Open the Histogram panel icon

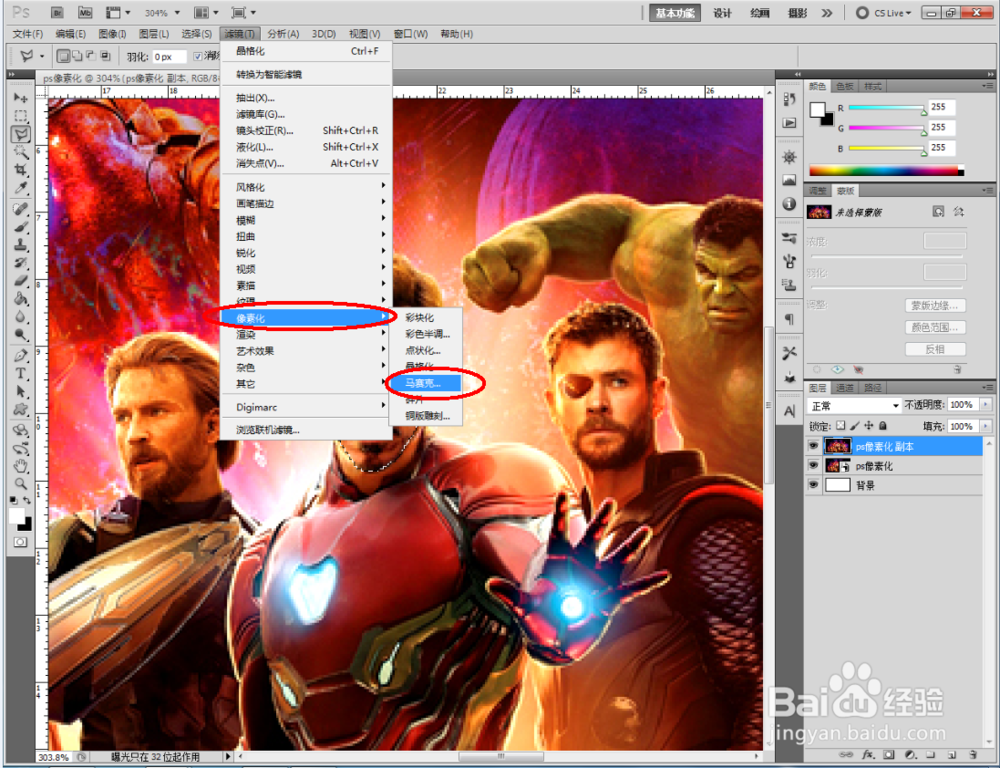790,181
